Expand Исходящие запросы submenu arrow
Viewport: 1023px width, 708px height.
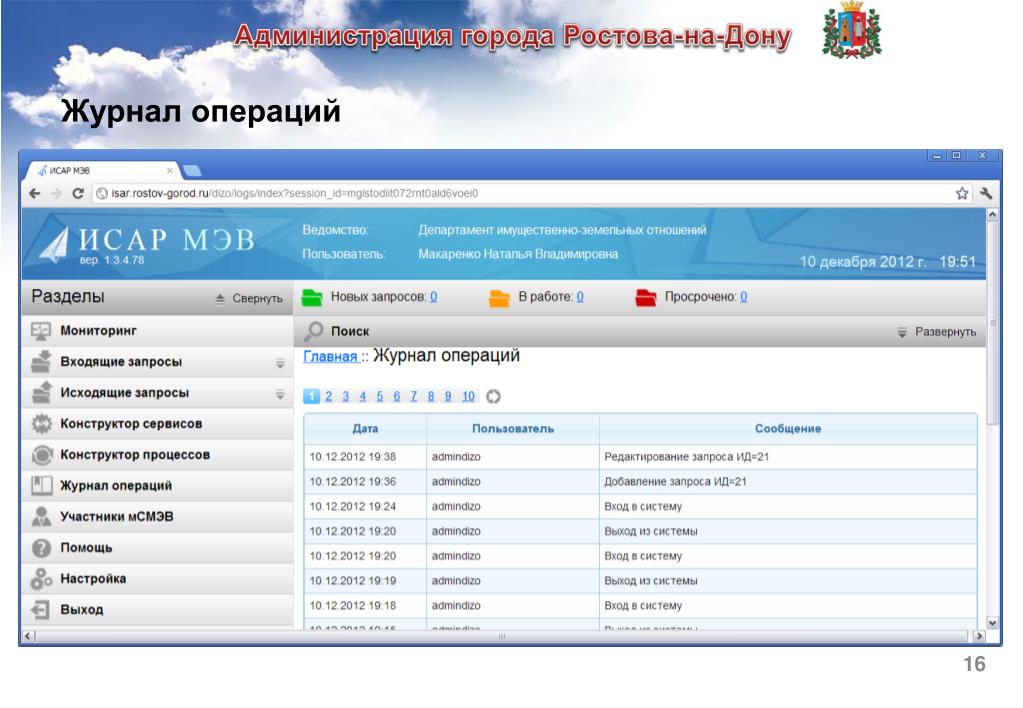coord(280,394)
